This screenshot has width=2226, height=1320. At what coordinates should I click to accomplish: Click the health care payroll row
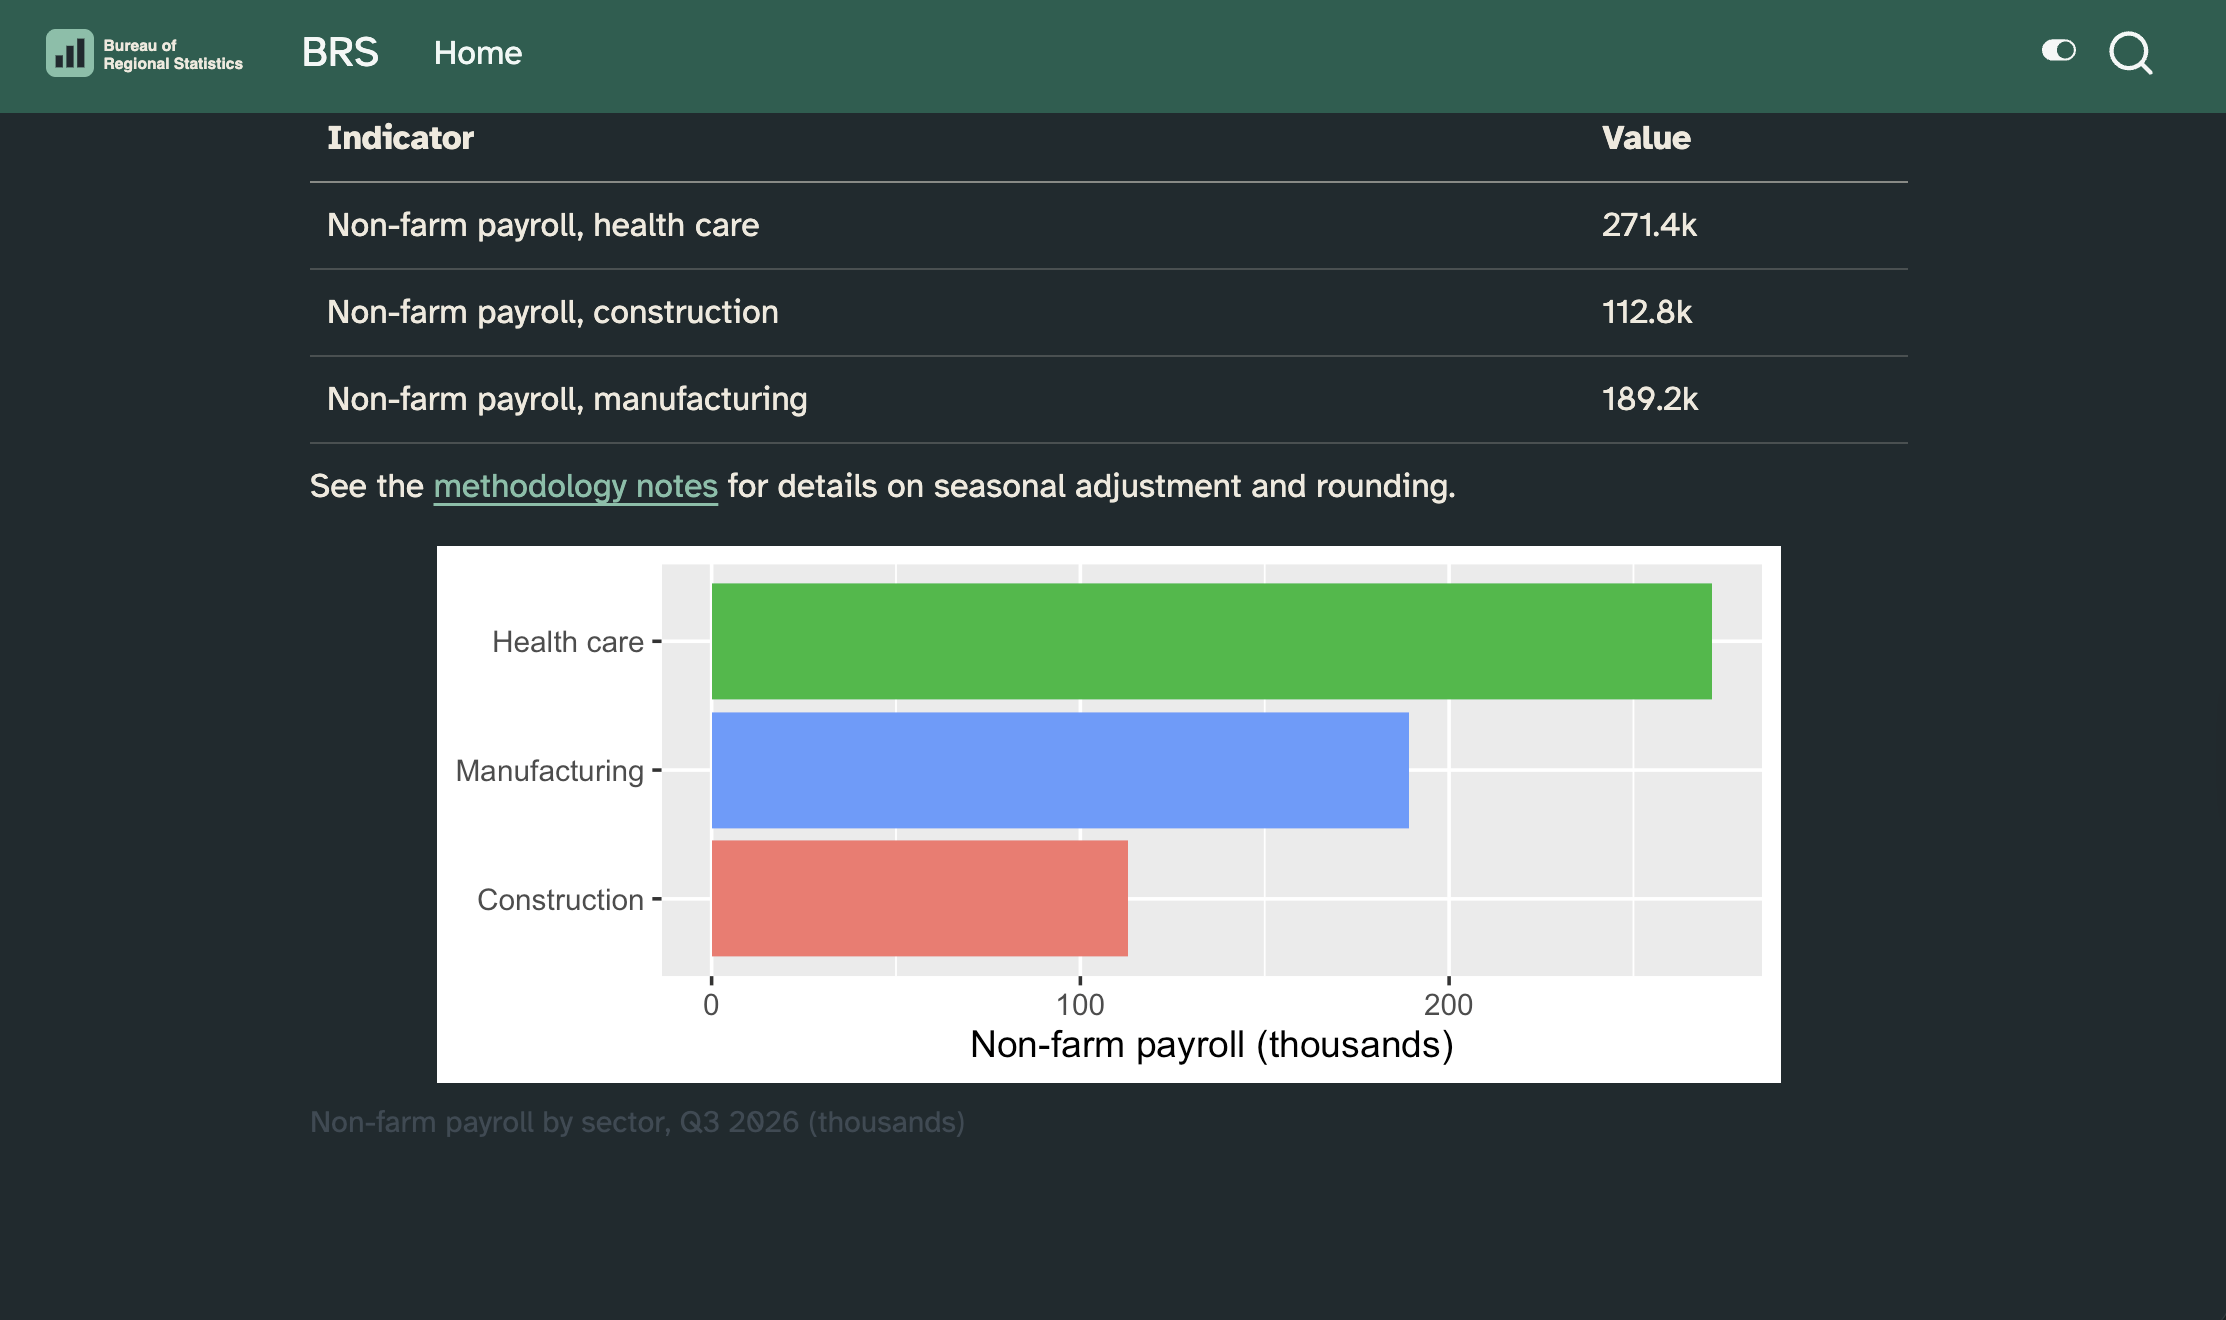[1108, 226]
